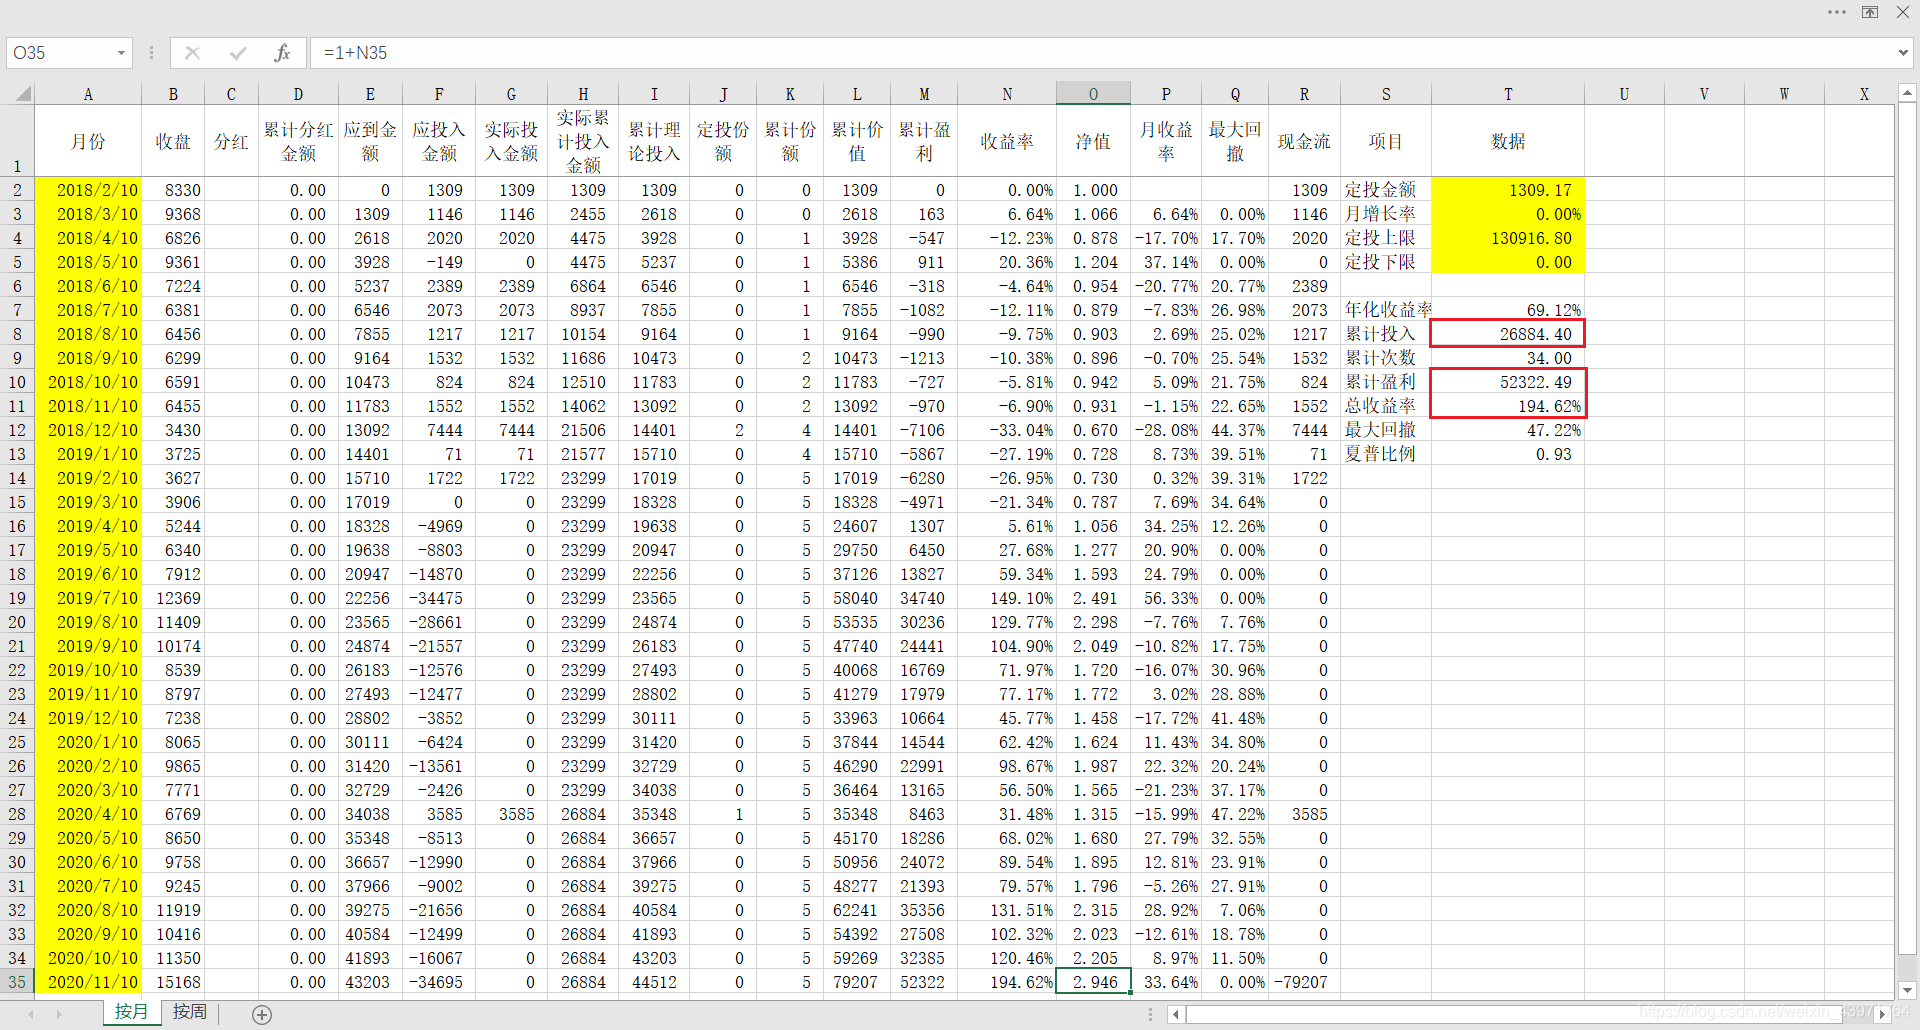Select the 年化收益率 value 69.12%

[1508, 310]
